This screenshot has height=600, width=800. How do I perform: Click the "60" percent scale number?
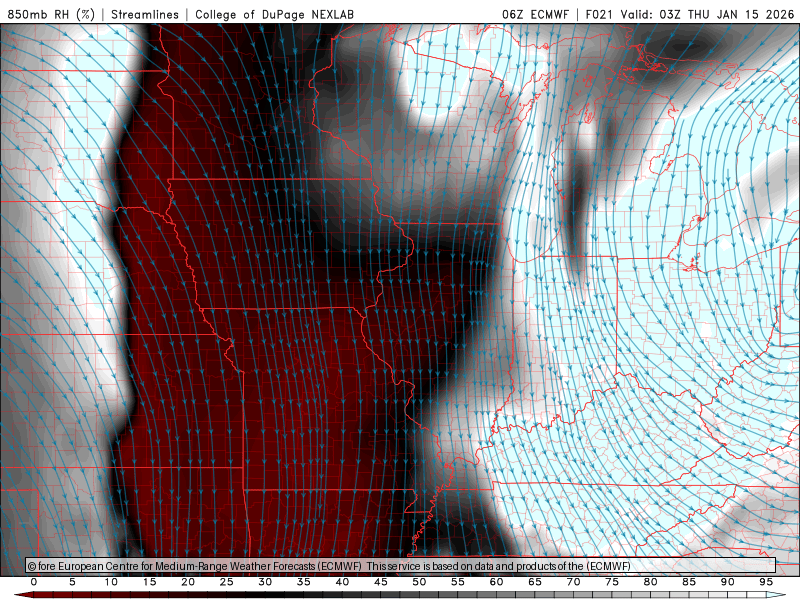[496, 582]
